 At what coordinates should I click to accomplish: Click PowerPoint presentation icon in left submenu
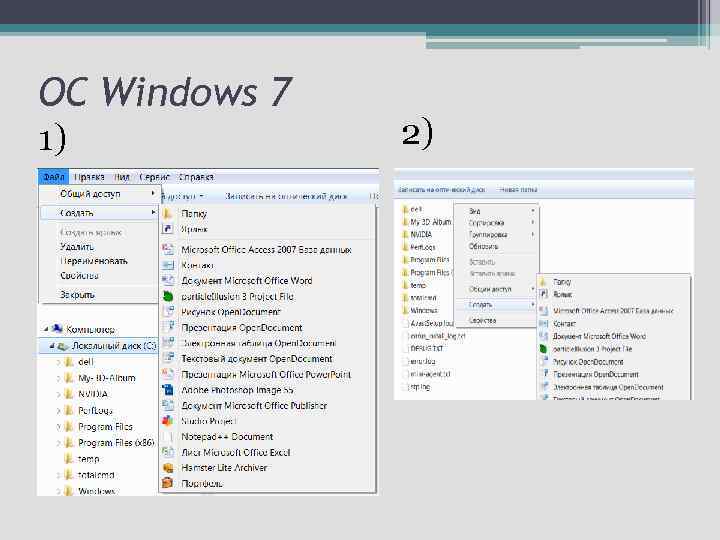168,374
